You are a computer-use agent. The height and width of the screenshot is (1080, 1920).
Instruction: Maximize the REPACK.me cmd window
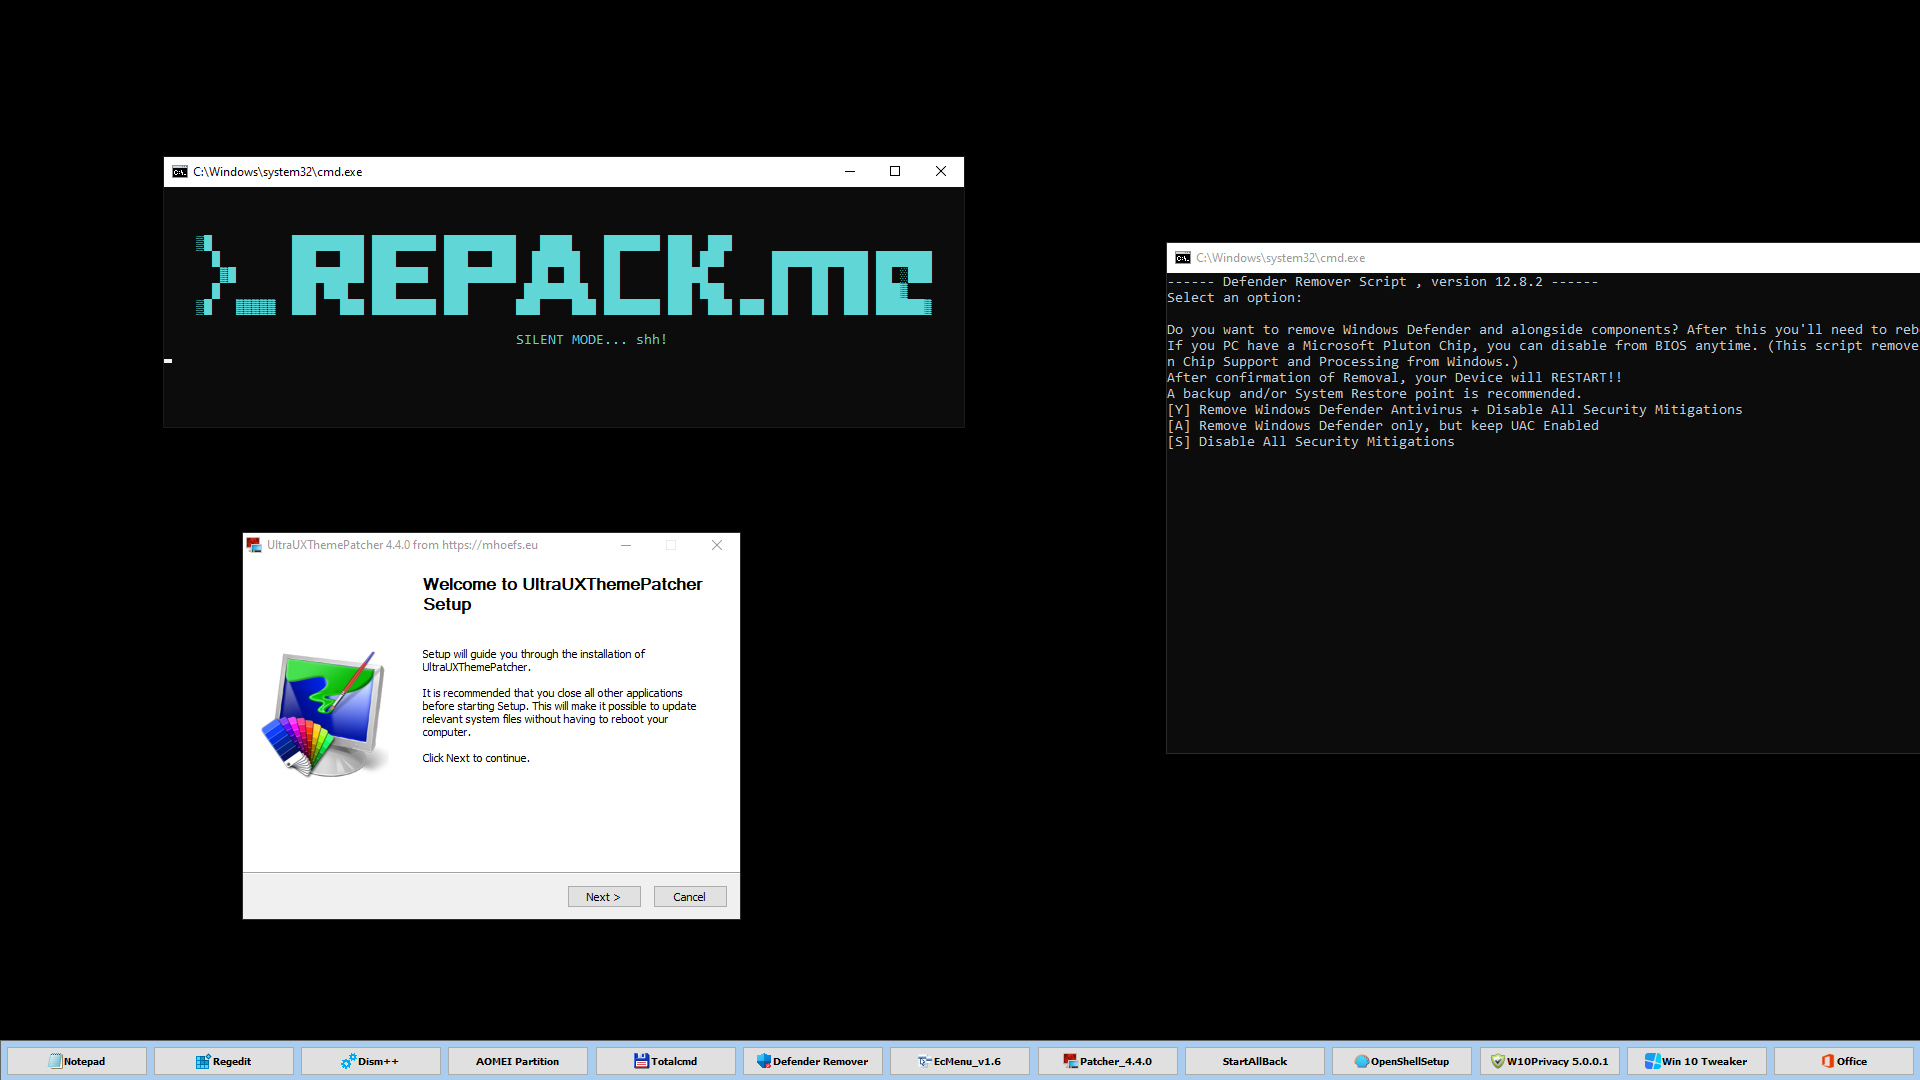tap(895, 172)
